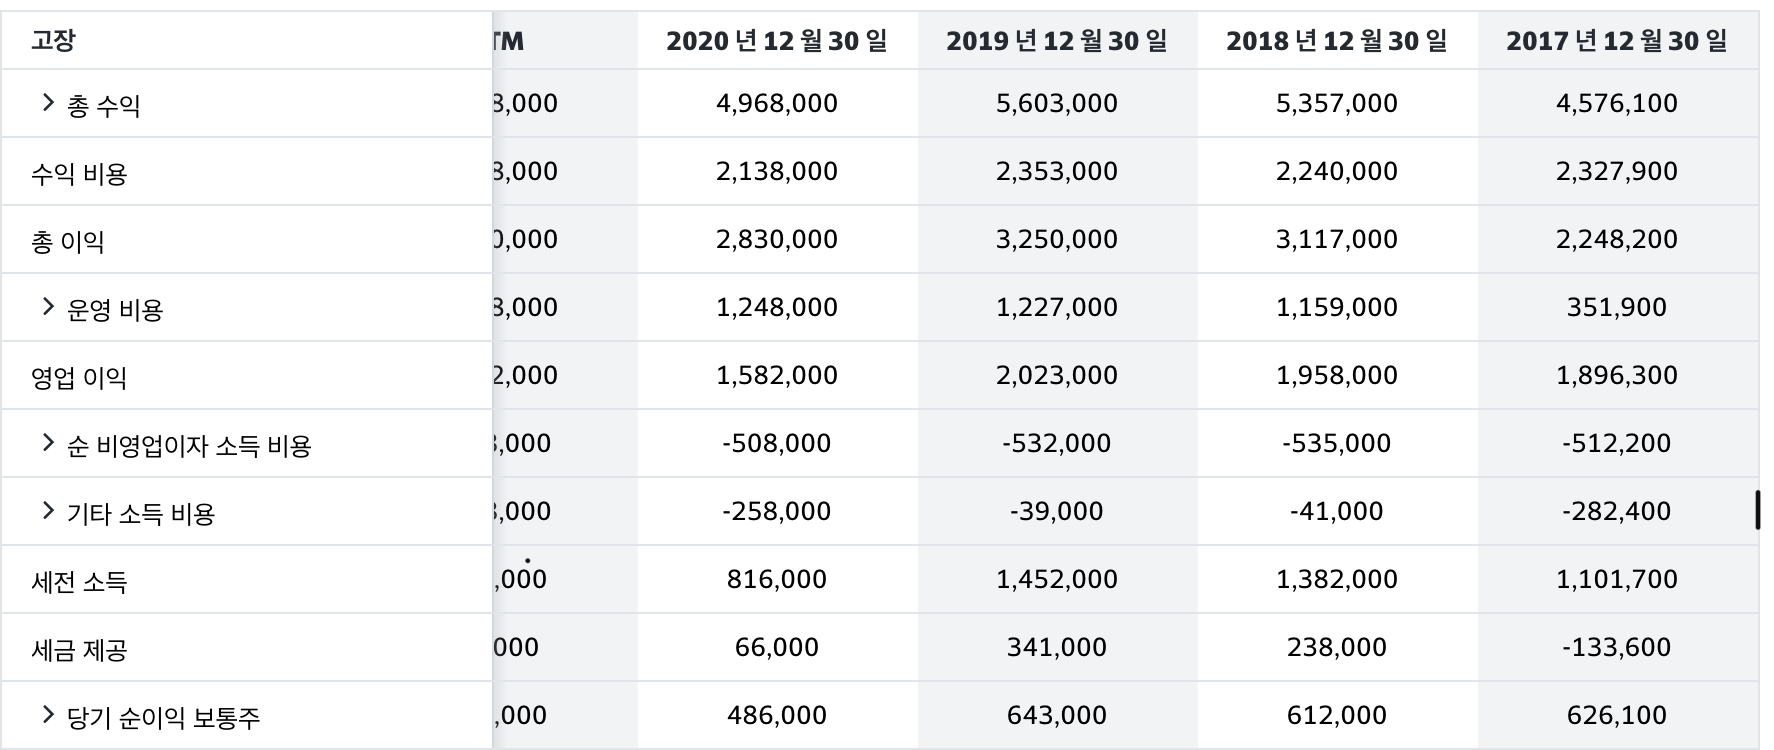Click the 영업 이익 row label
Viewport: 1774px width, 750px height.
(79, 378)
